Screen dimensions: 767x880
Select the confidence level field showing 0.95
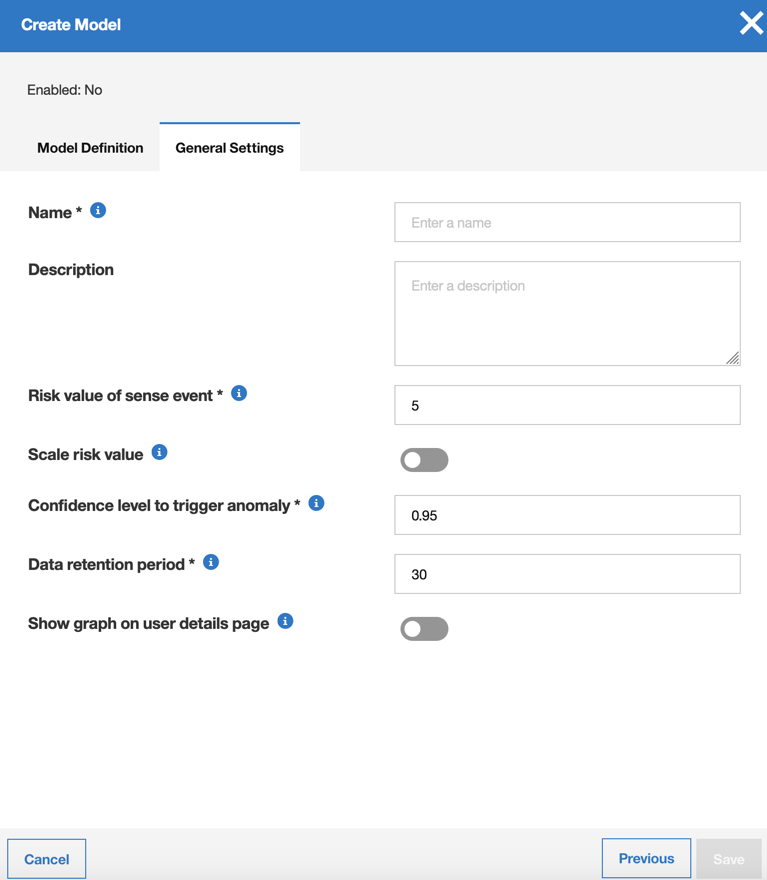(x=567, y=515)
